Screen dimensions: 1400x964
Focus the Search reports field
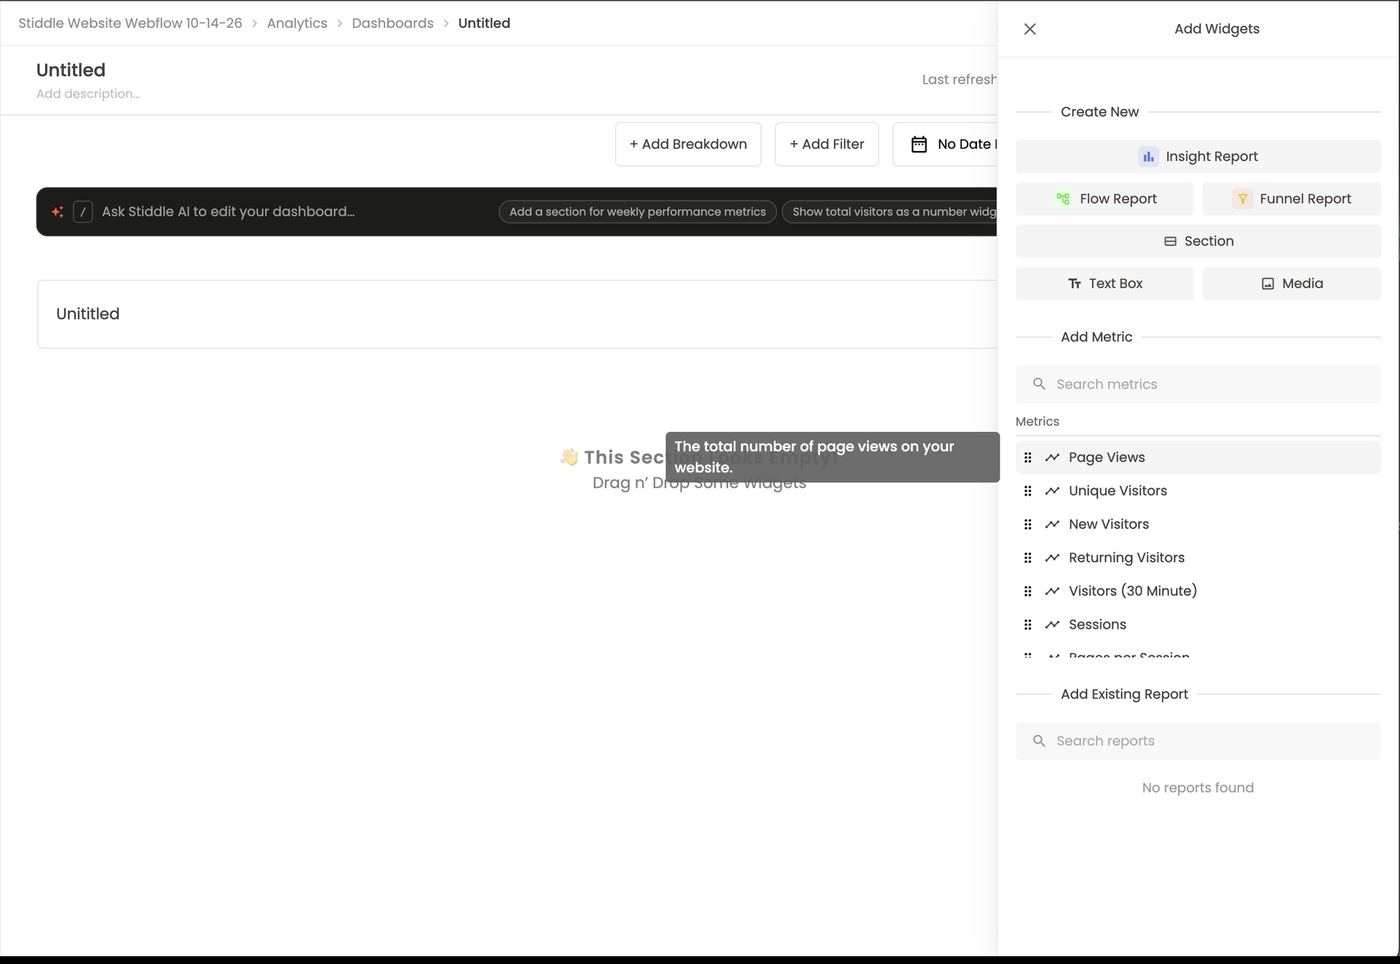(x=1198, y=741)
